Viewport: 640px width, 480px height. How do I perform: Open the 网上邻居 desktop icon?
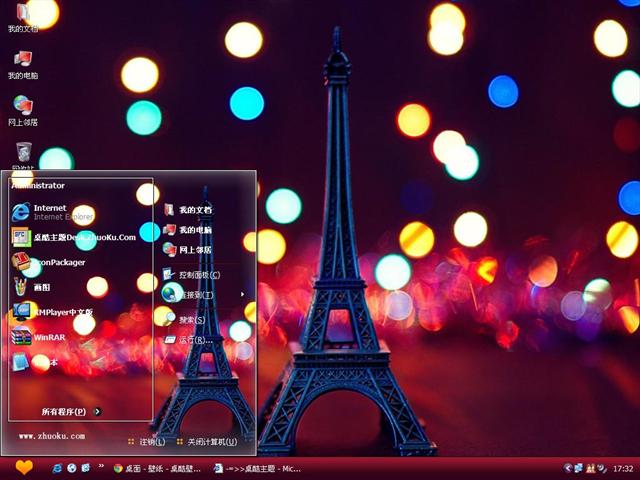tap(23, 111)
